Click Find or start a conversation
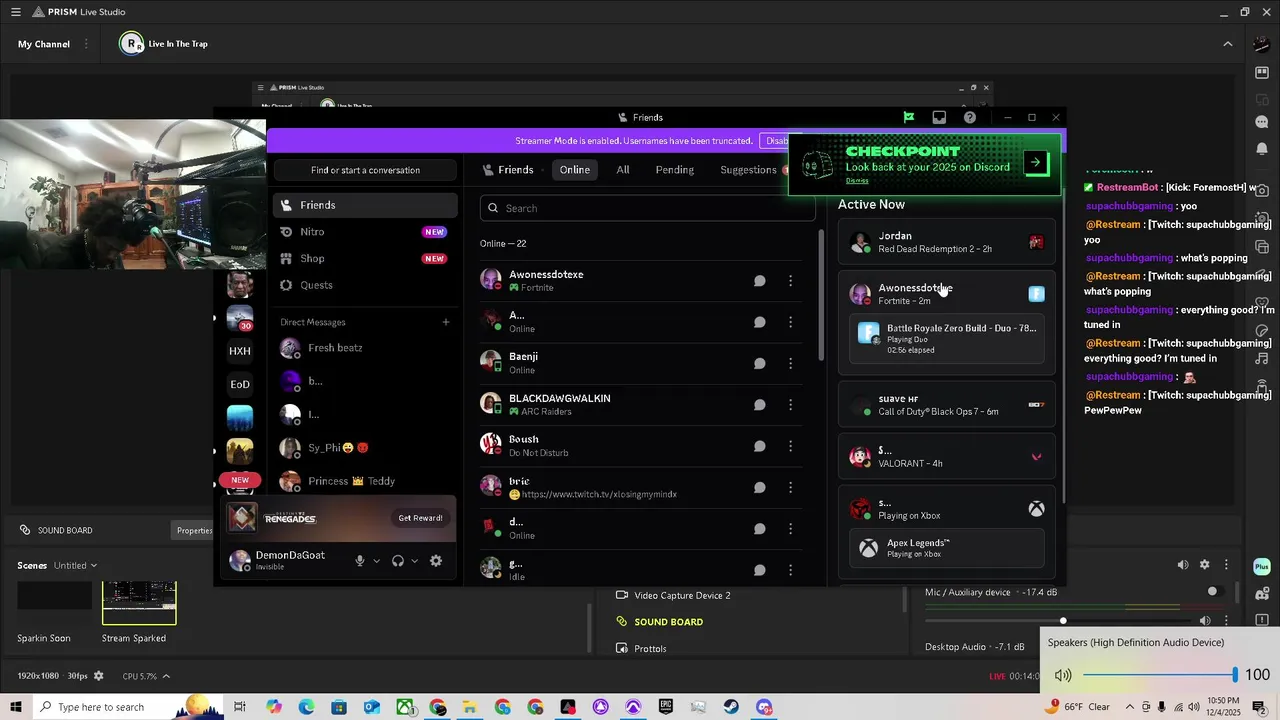This screenshot has width=1280, height=720. 365,170
